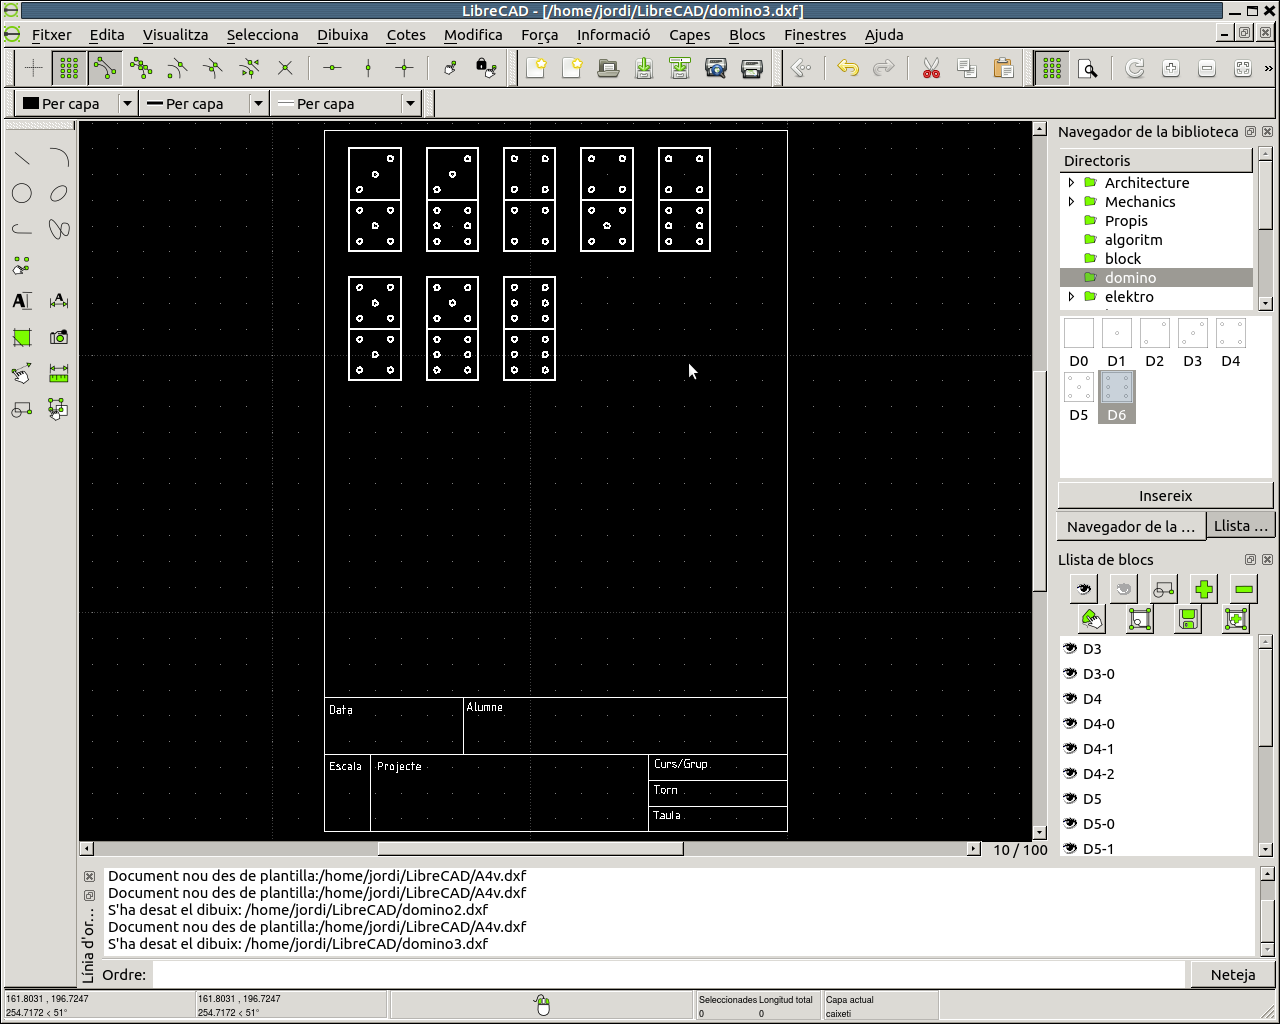Toggle Free snap crosshair
The width and height of the screenshot is (1280, 1024).
tap(33, 68)
